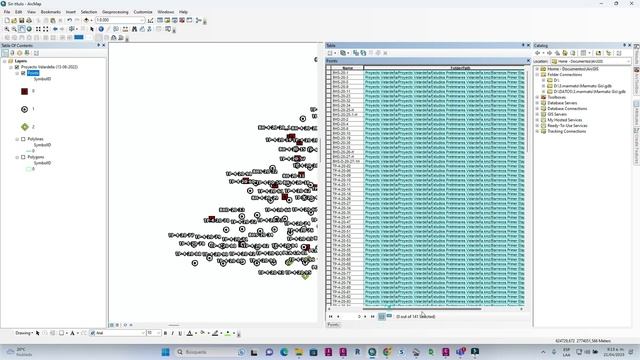Open the Catalog Location dropdown
The height and width of the screenshot is (360, 640).
(x=628, y=61)
